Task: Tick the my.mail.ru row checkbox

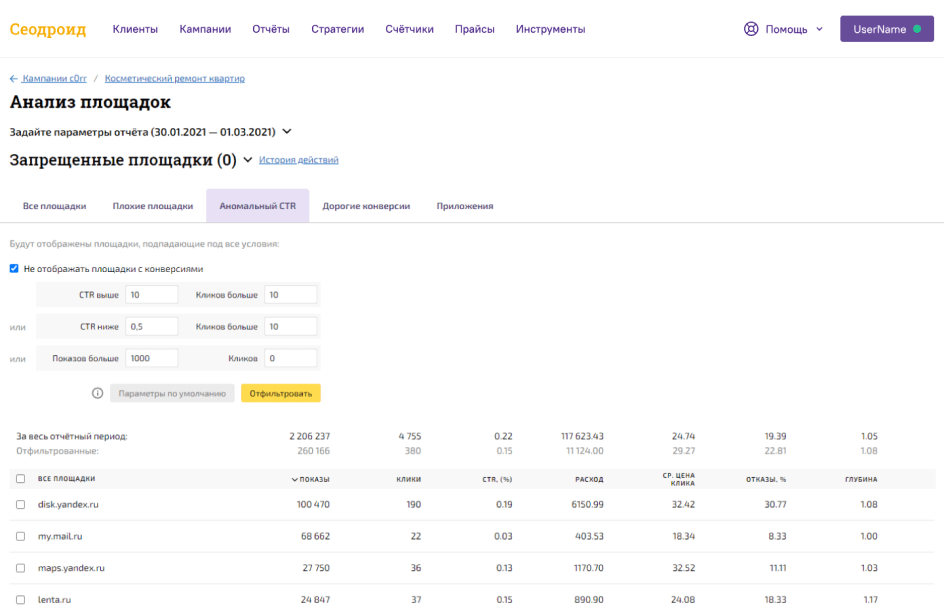Action: click(x=21, y=536)
